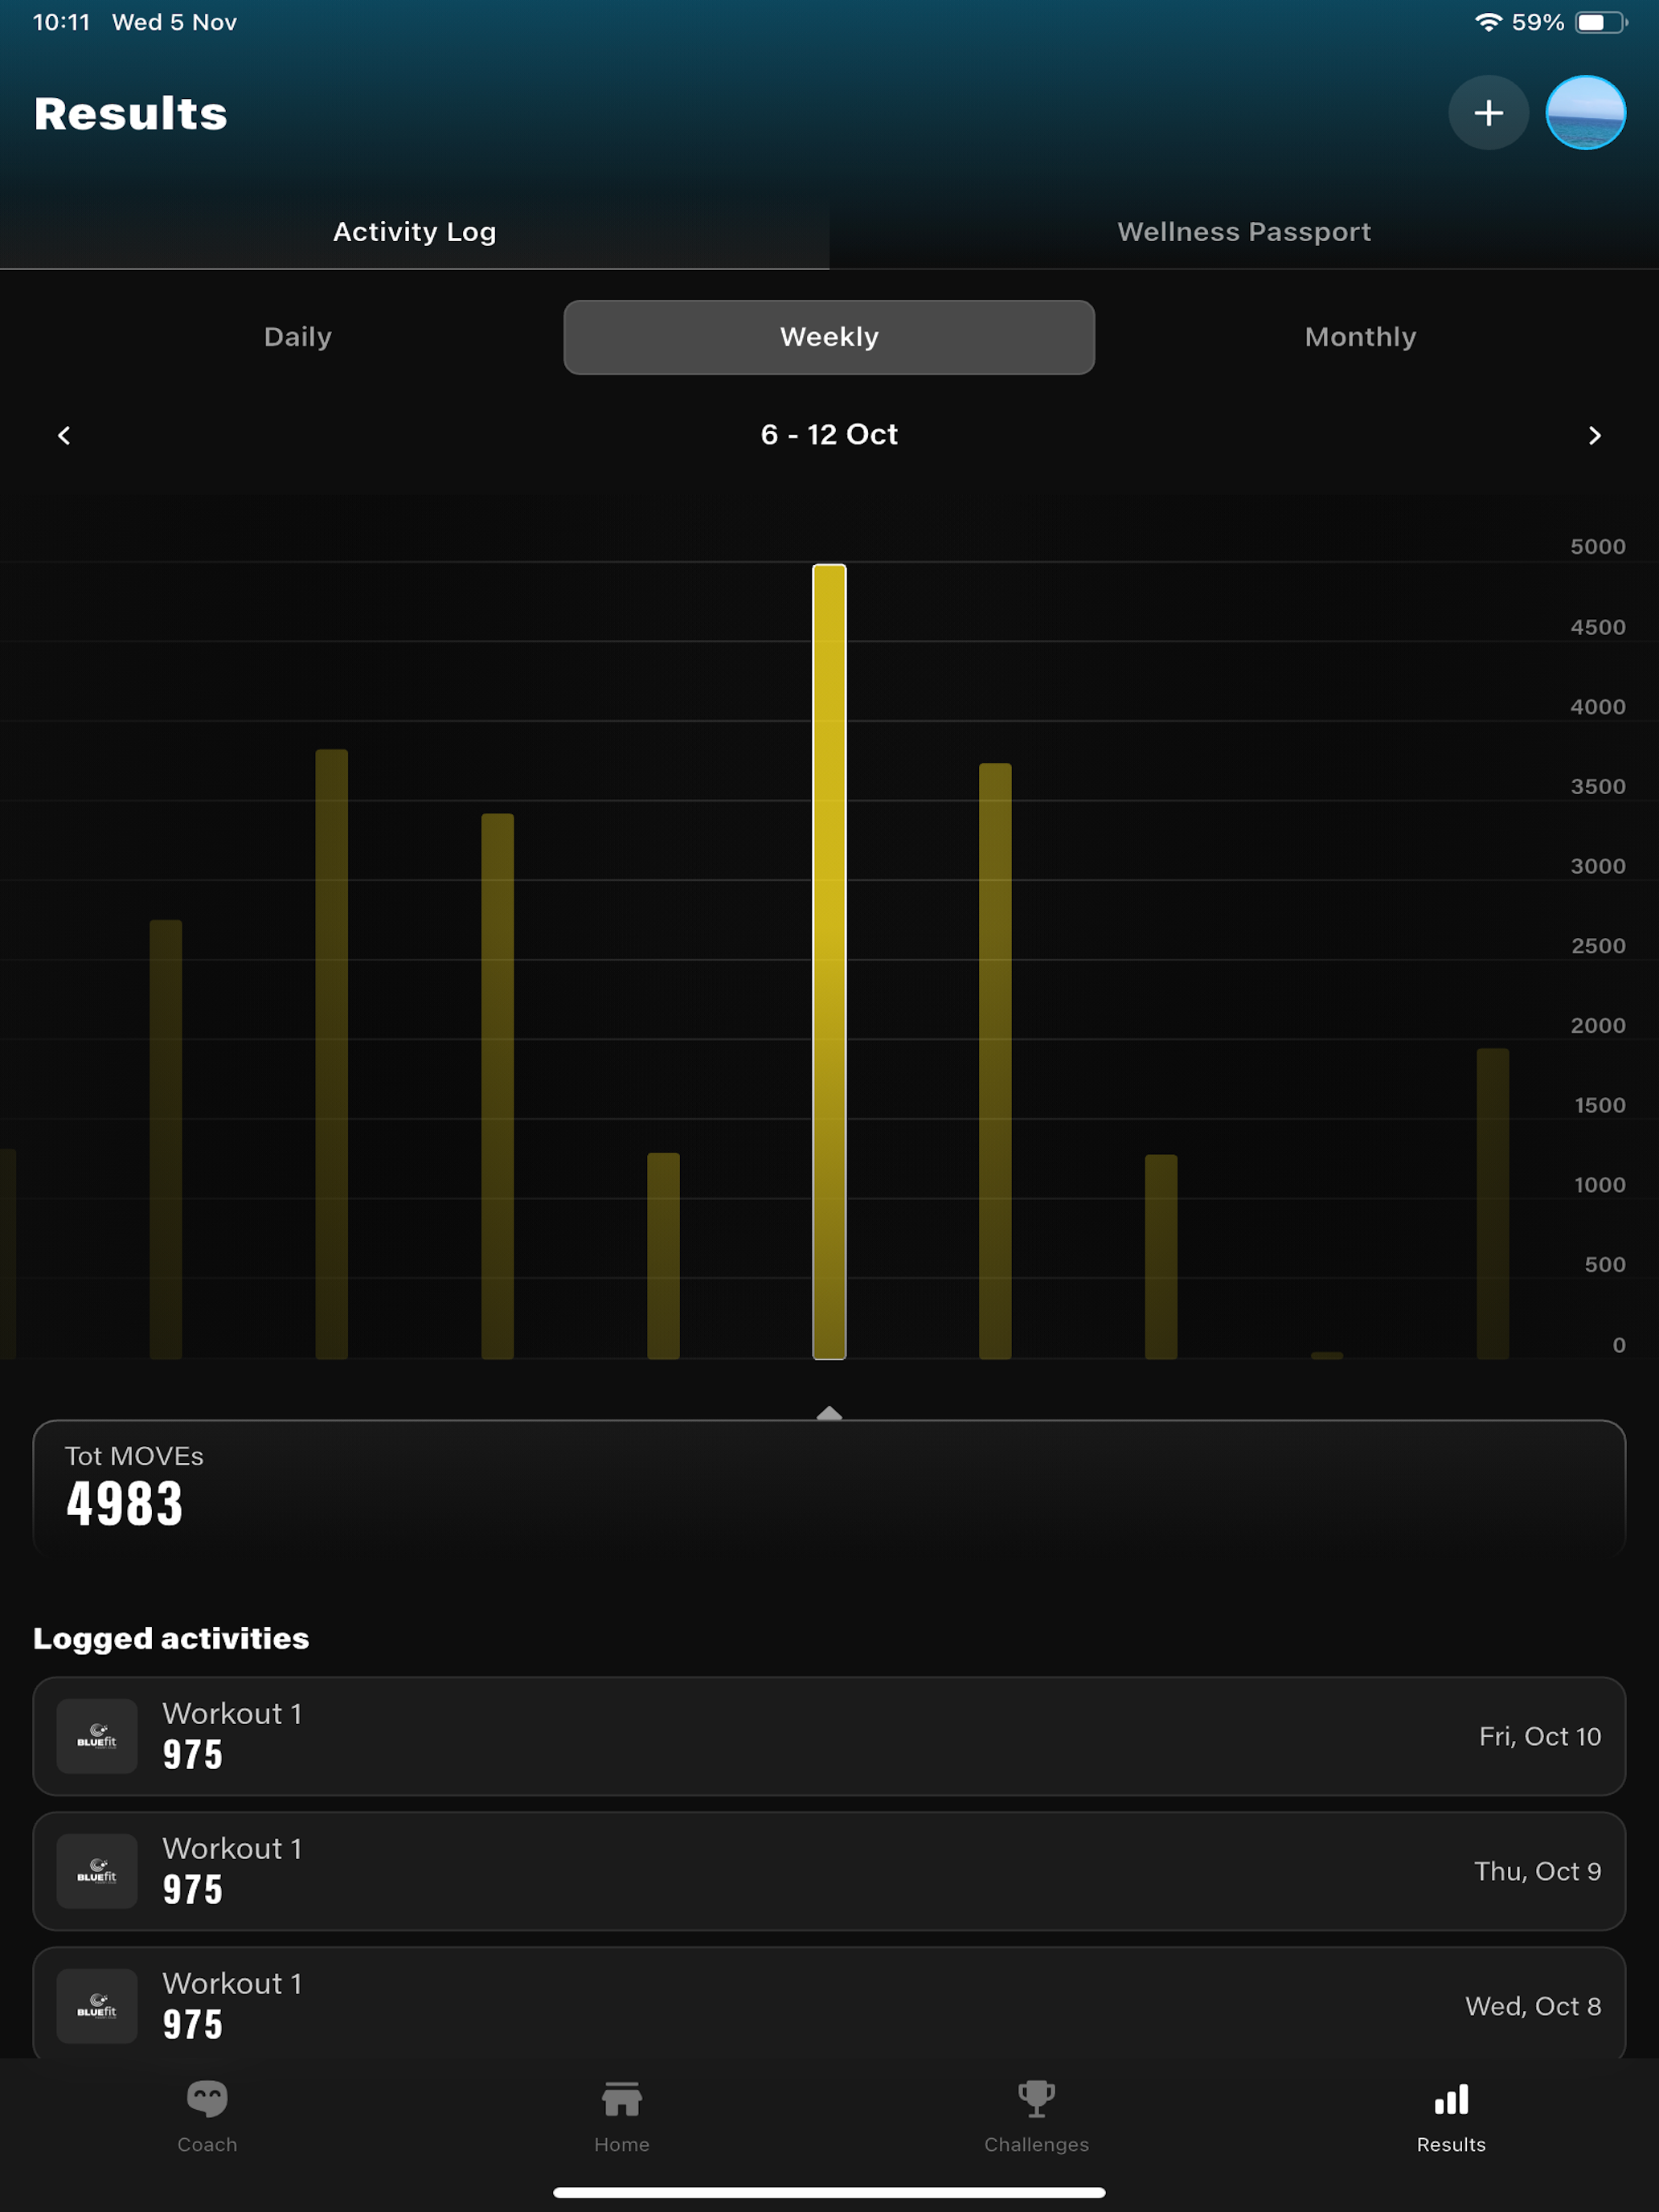The height and width of the screenshot is (2212, 1659).
Task: Tap the 5000 axis label
Action: tap(1597, 546)
